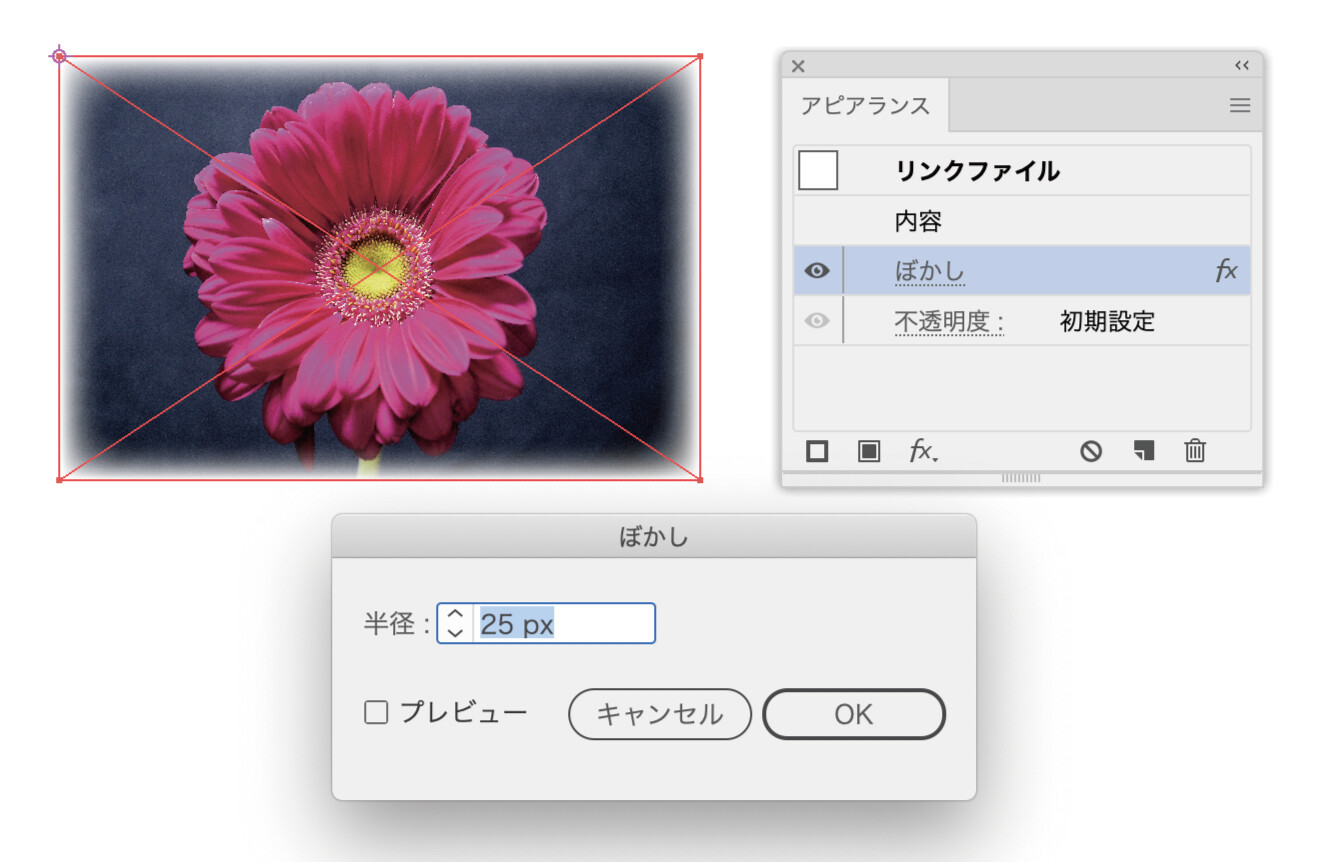Click the リンクファイル thumbnail swatch
This screenshot has height=862, width=1322.
[x=818, y=171]
